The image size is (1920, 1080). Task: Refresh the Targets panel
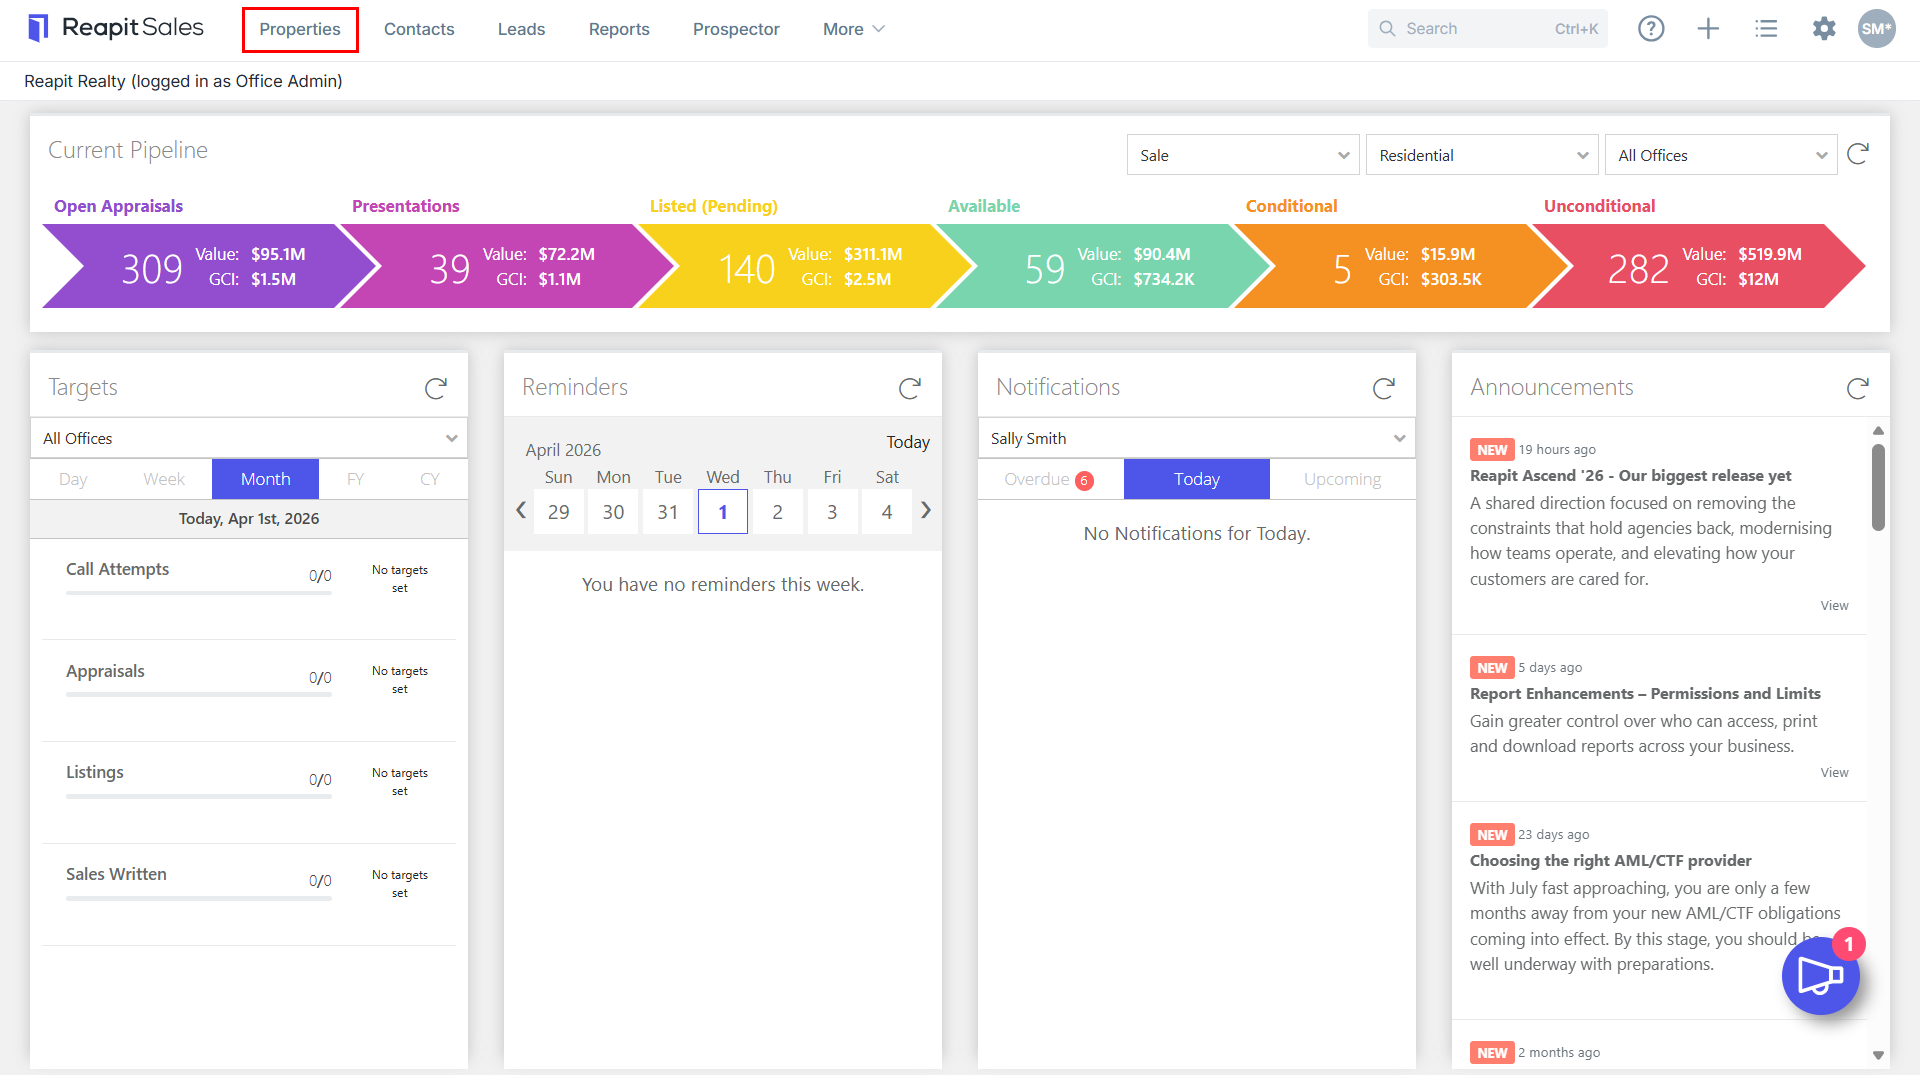(x=436, y=388)
